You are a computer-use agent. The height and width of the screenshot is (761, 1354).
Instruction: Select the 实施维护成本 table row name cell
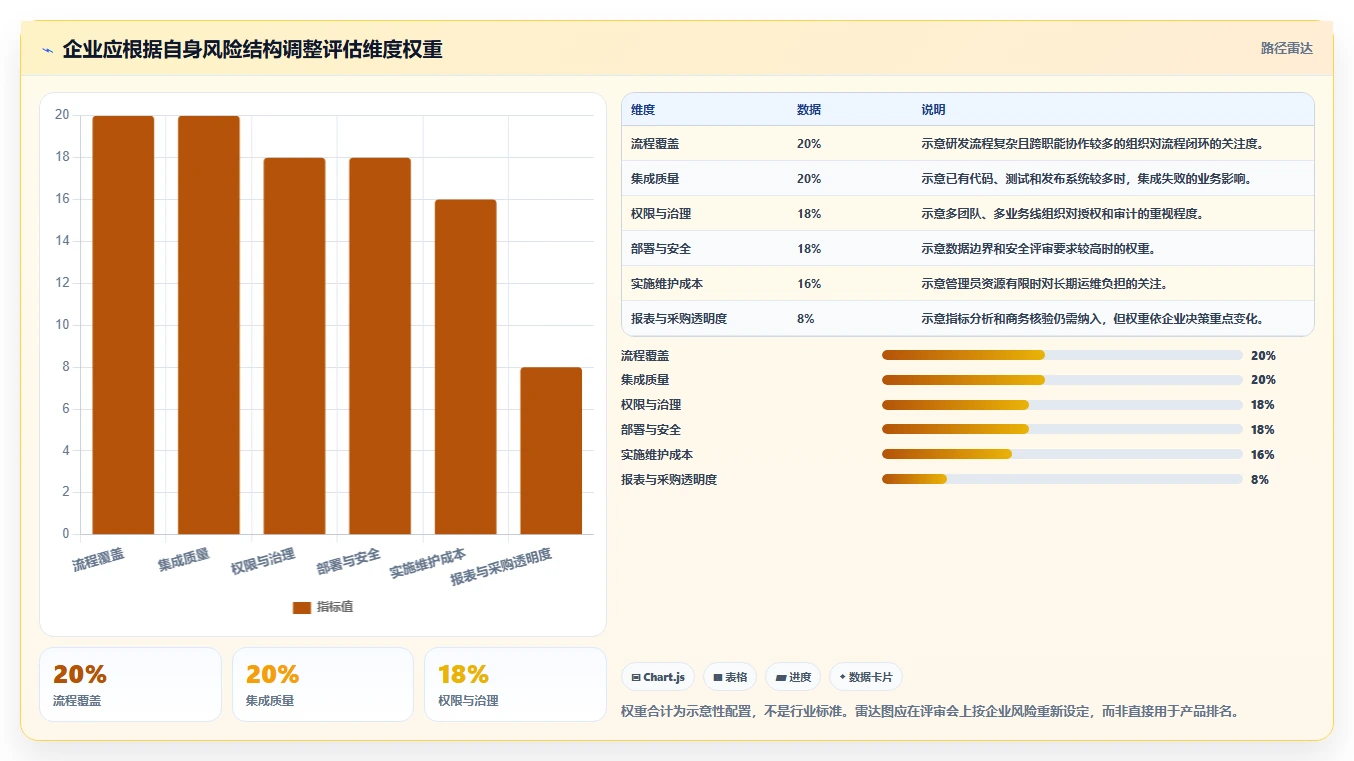667,284
